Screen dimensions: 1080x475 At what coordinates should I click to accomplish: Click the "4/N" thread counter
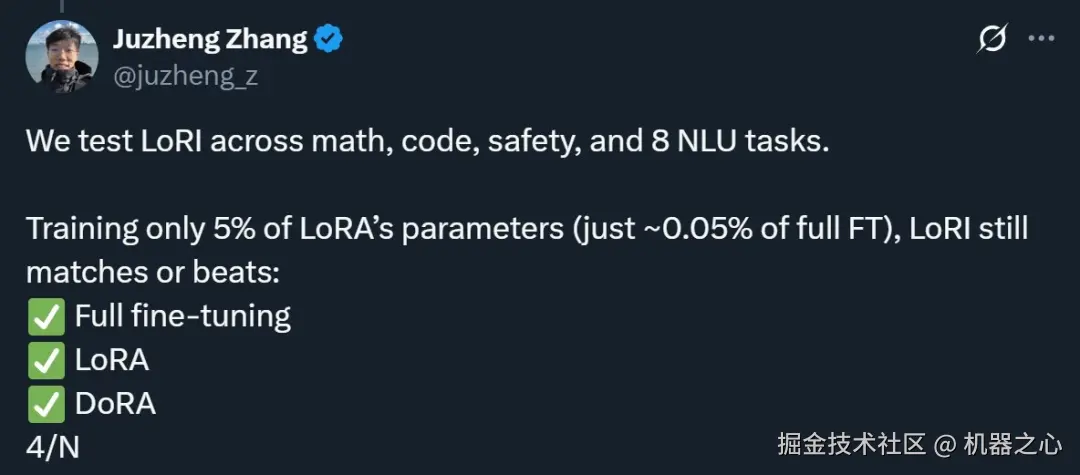point(52,446)
